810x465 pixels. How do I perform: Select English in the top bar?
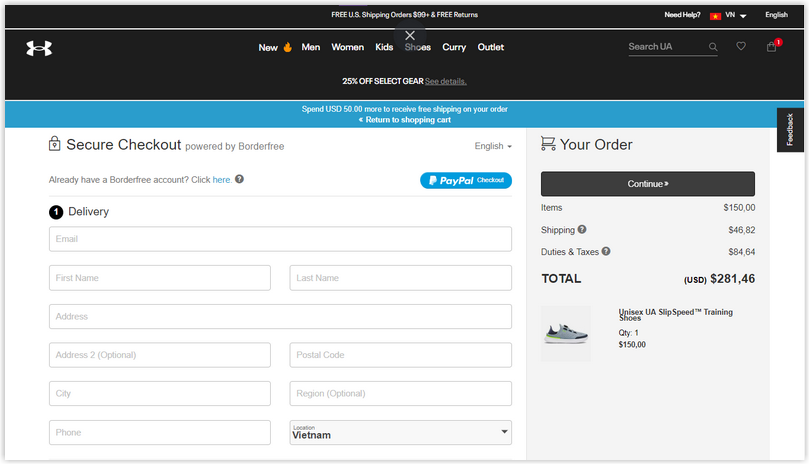click(776, 15)
